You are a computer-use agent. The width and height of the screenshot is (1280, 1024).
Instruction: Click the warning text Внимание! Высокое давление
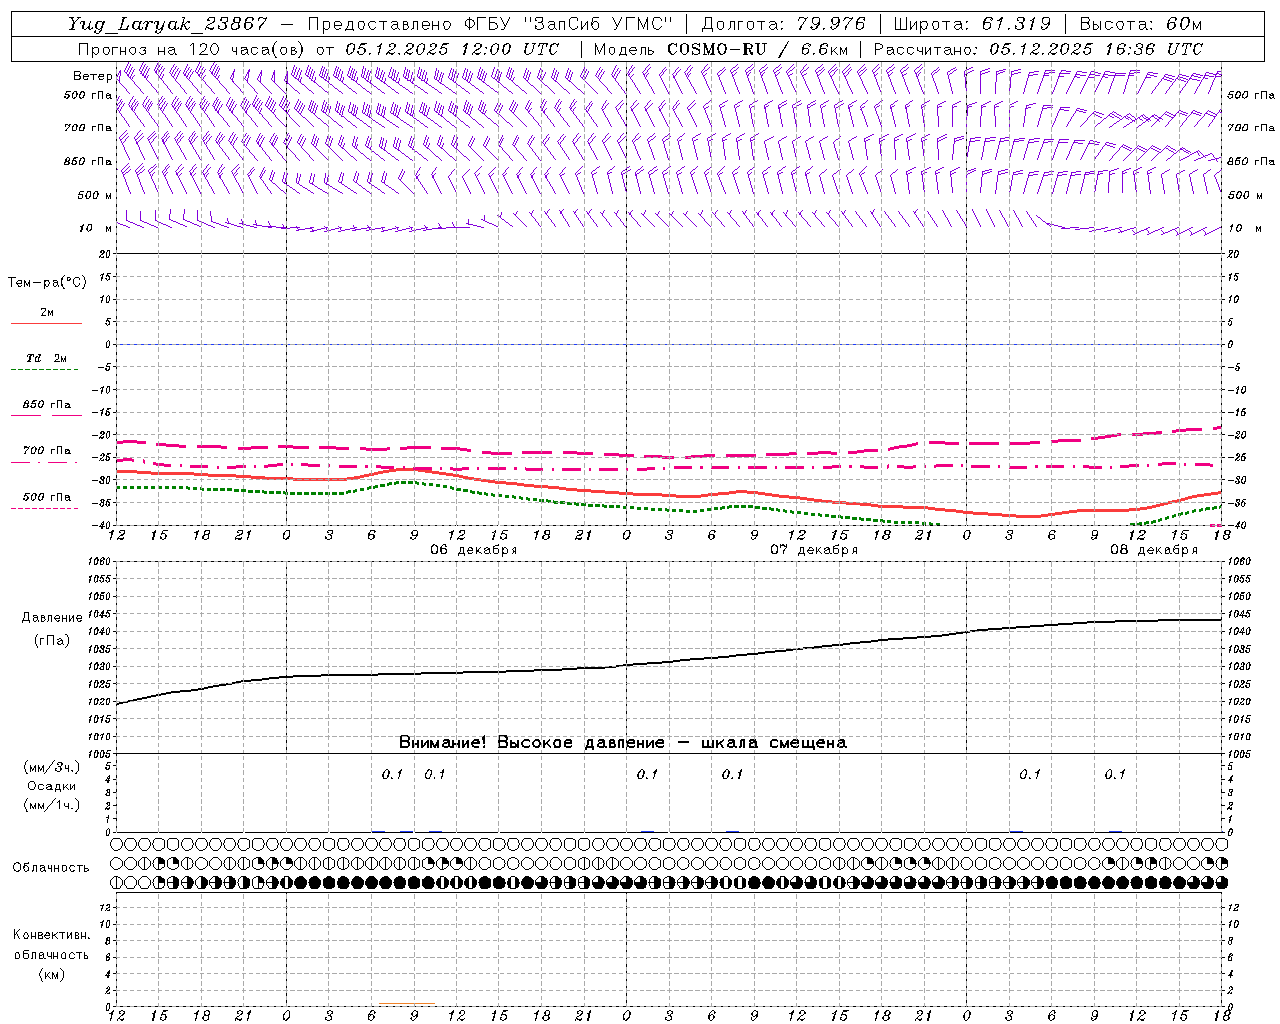point(531,743)
